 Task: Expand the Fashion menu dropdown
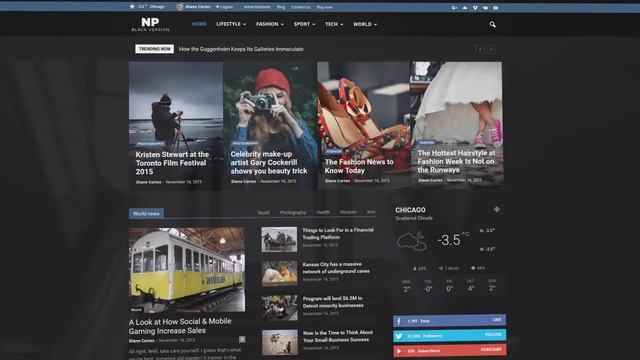[x=270, y=24]
